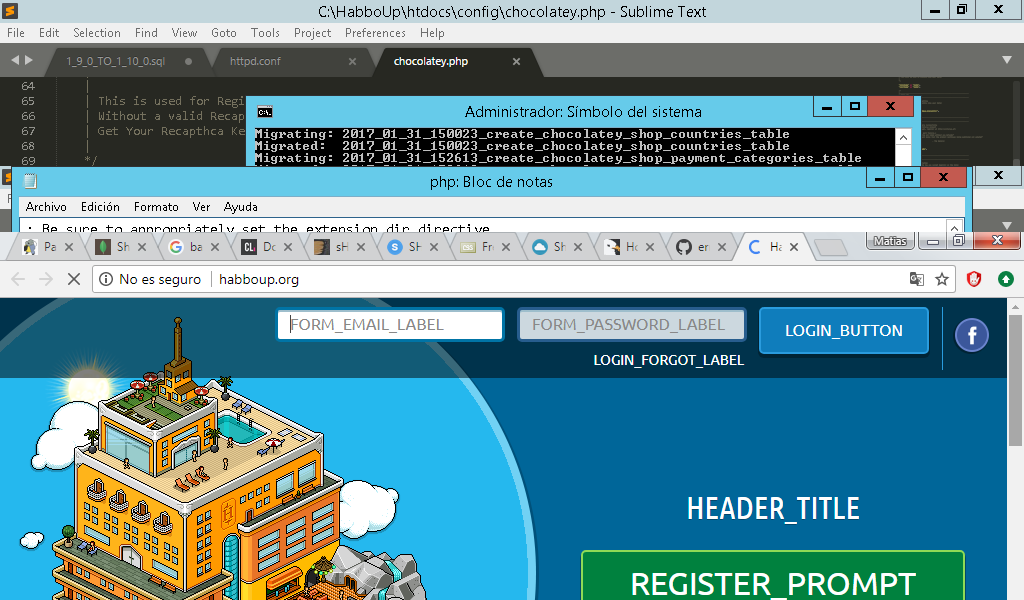1024x600 pixels.
Task: Open Sublime Text View menu
Action: [184, 33]
